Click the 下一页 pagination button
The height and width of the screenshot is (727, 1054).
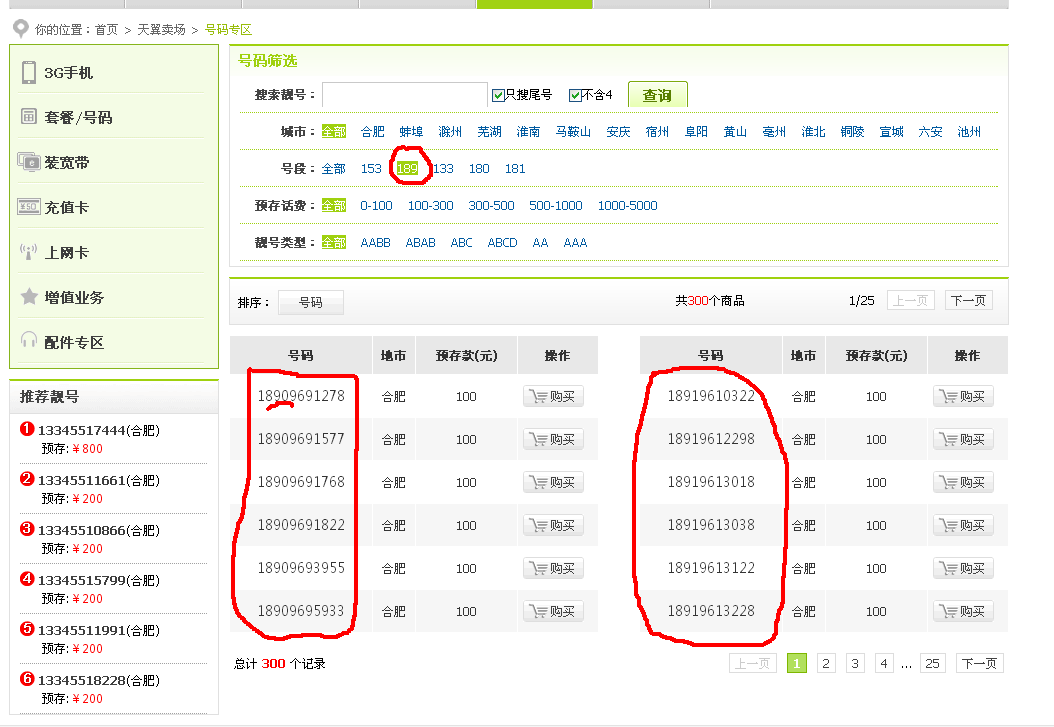coord(967,299)
